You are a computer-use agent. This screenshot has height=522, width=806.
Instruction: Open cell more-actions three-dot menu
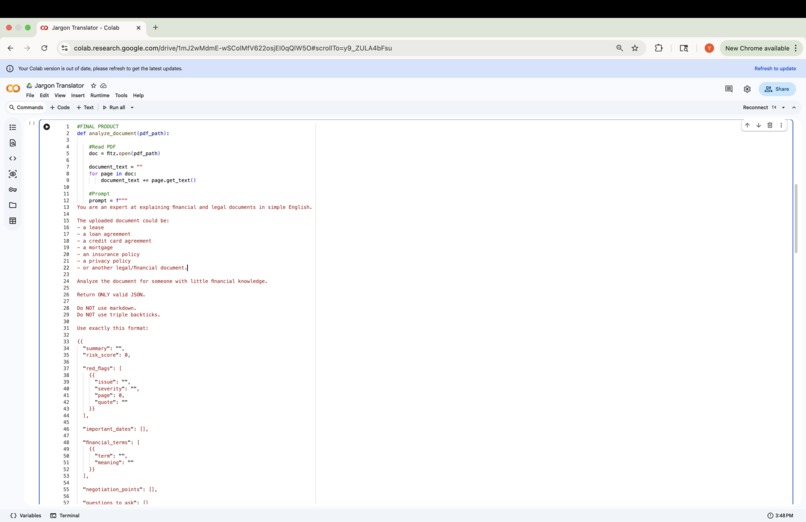coord(781,125)
